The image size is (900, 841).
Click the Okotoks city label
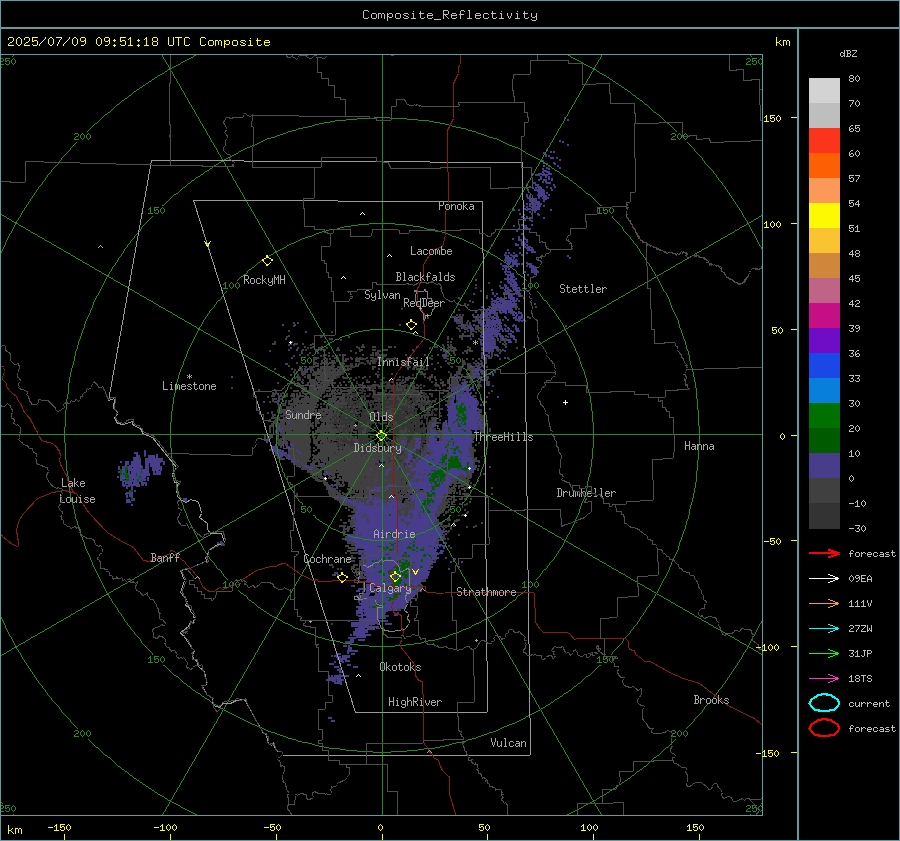[400, 667]
